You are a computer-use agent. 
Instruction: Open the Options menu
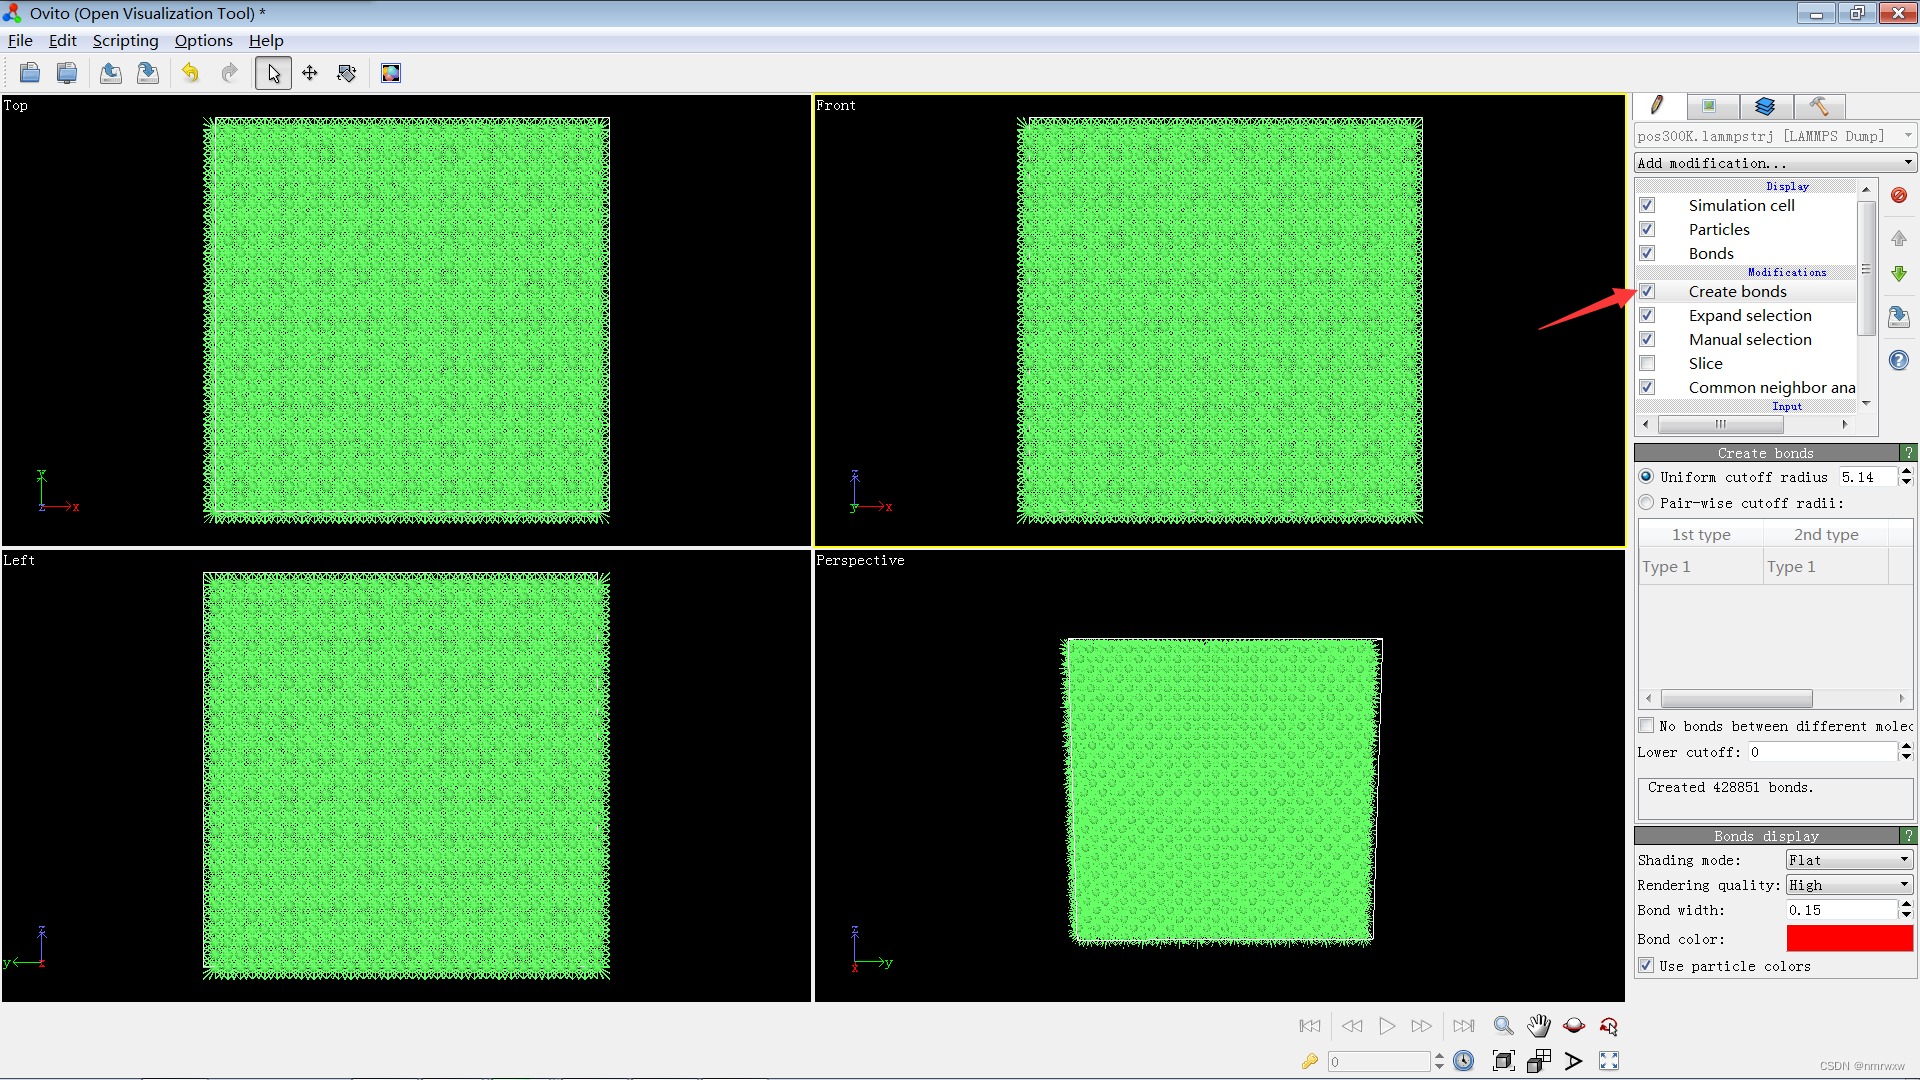[203, 41]
